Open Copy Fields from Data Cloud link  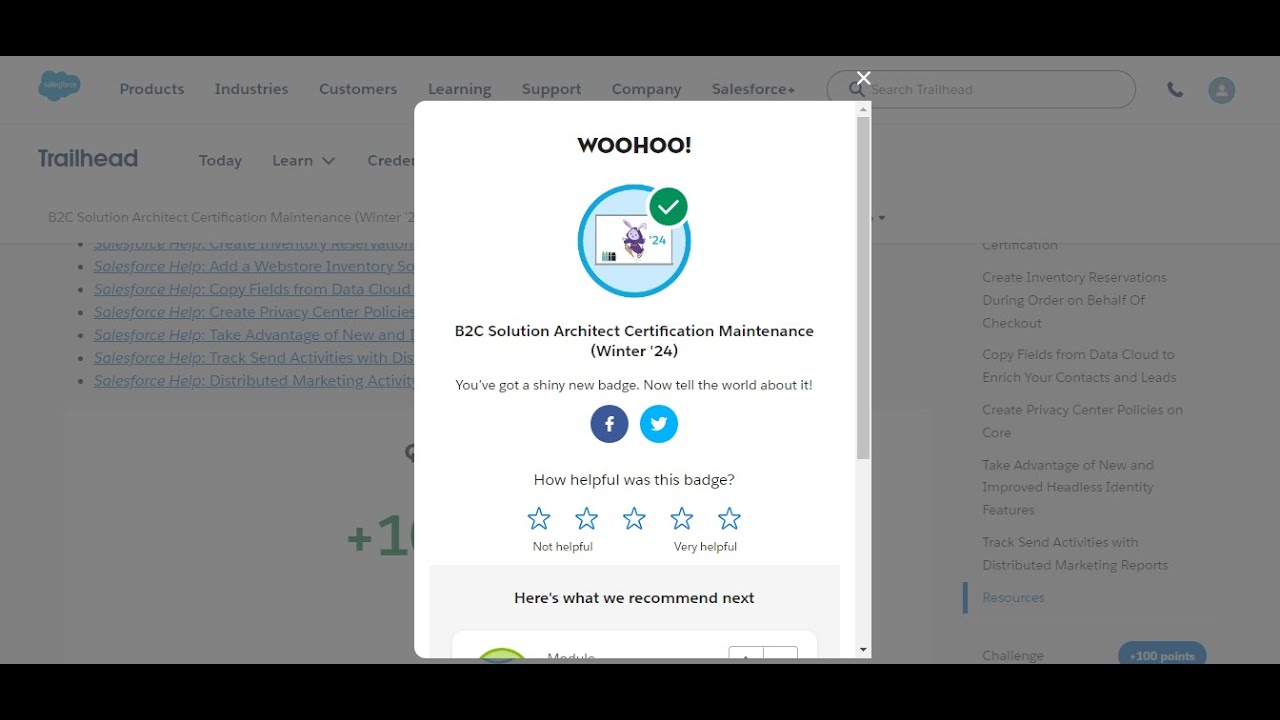pyautogui.click(x=253, y=290)
